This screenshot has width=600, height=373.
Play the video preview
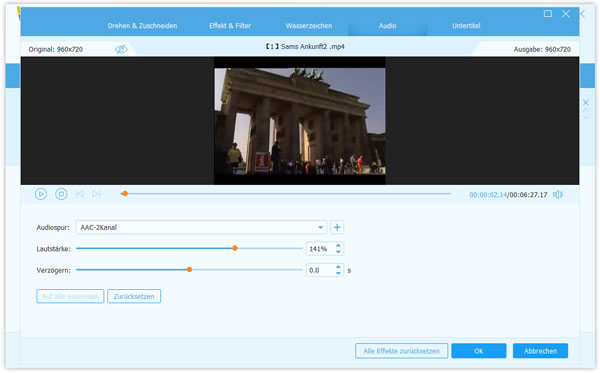[41, 194]
